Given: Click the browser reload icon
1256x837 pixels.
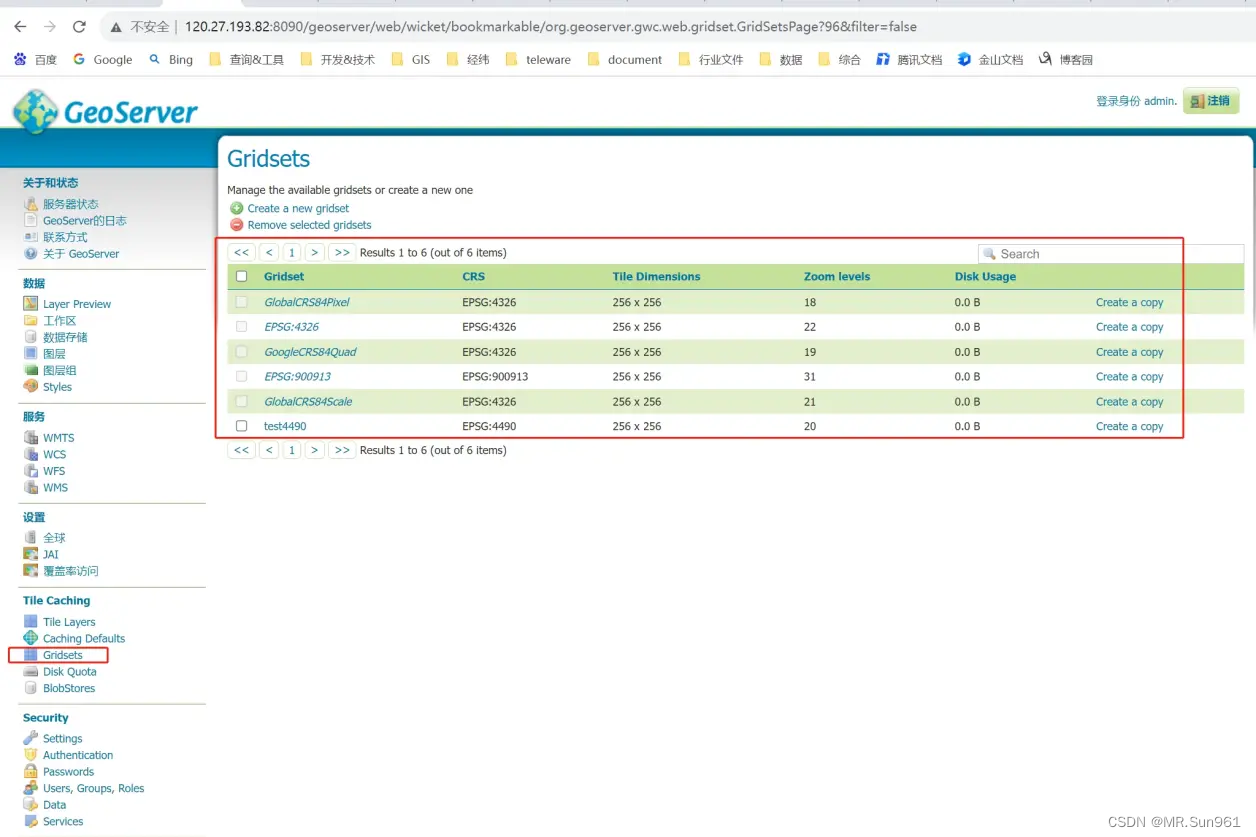Looking at the screenshot, I should [x=80, y=27].
